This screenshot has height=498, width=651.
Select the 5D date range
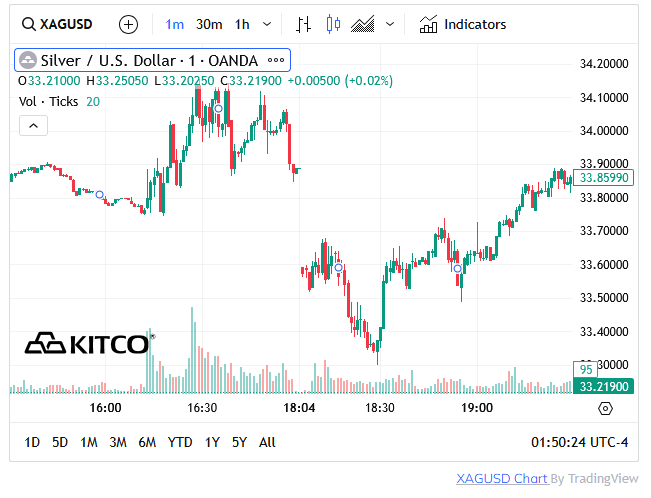[x=60, y=442]
